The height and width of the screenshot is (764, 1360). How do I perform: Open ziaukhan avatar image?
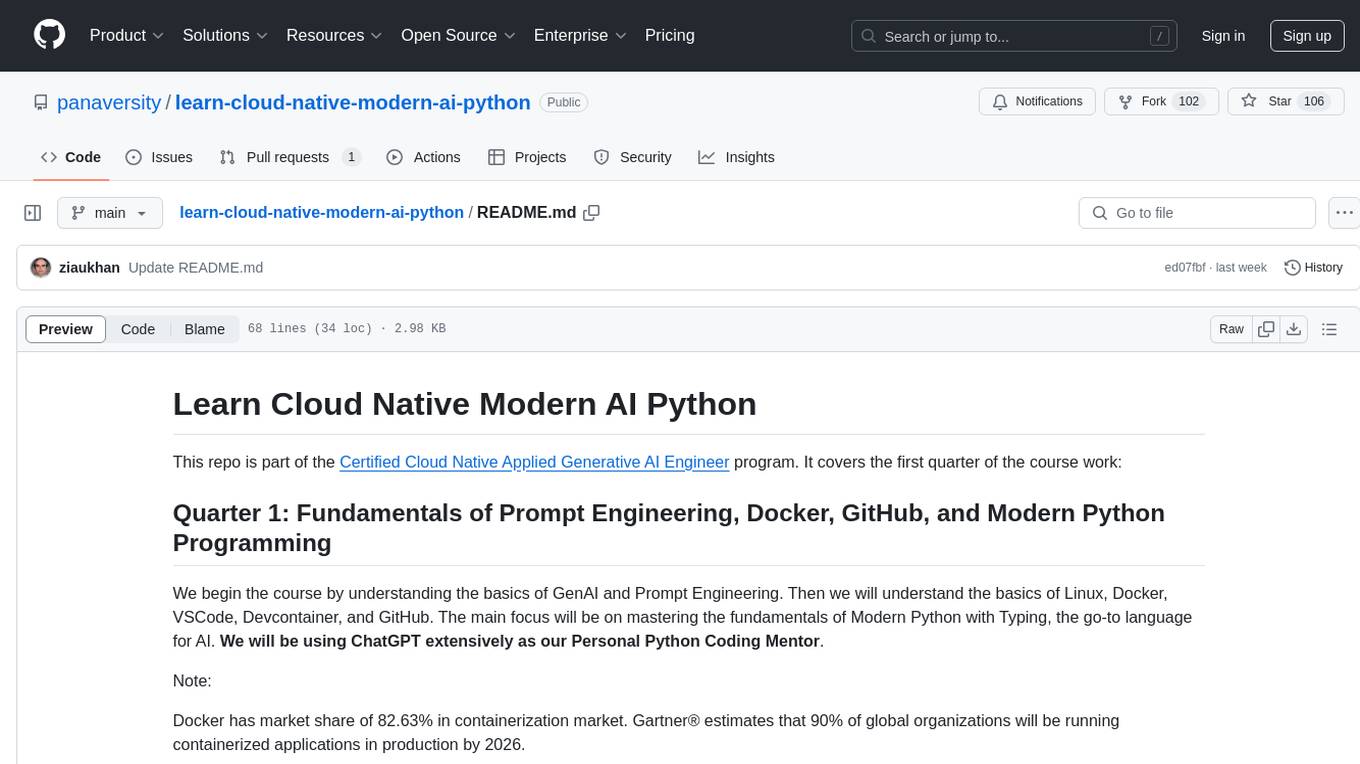coord(41,268)
